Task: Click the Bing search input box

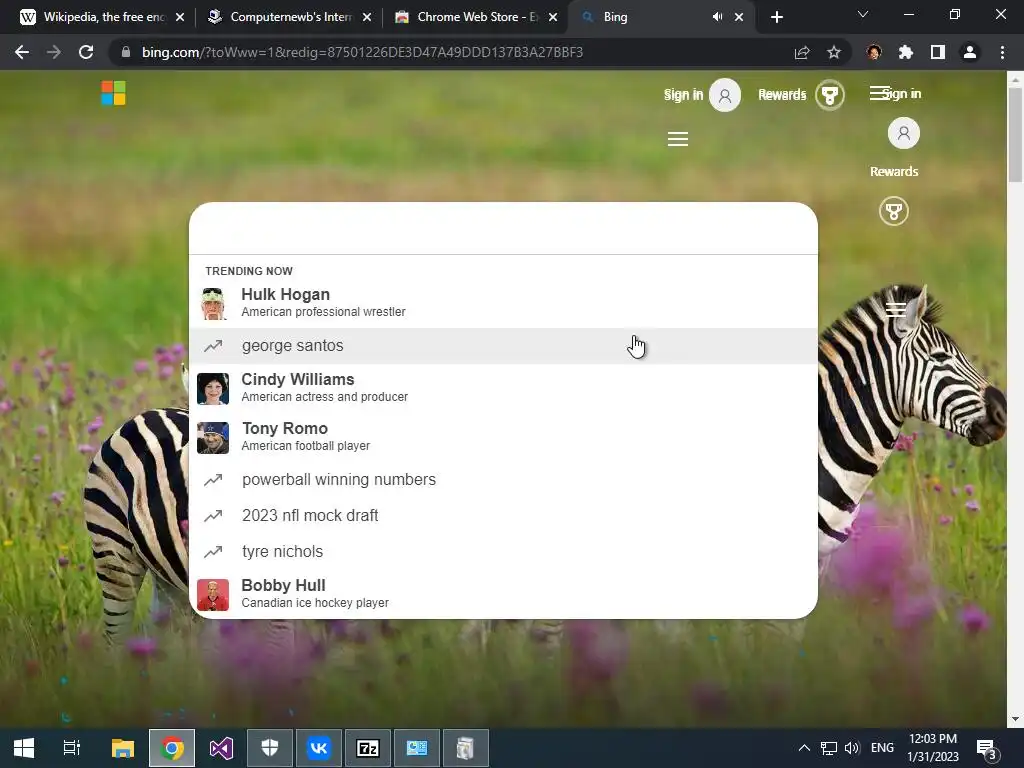Action: 503,229
